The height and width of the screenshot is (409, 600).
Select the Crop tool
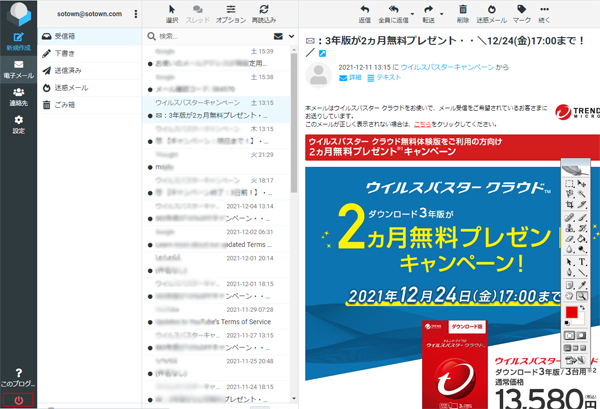point(569,204)
